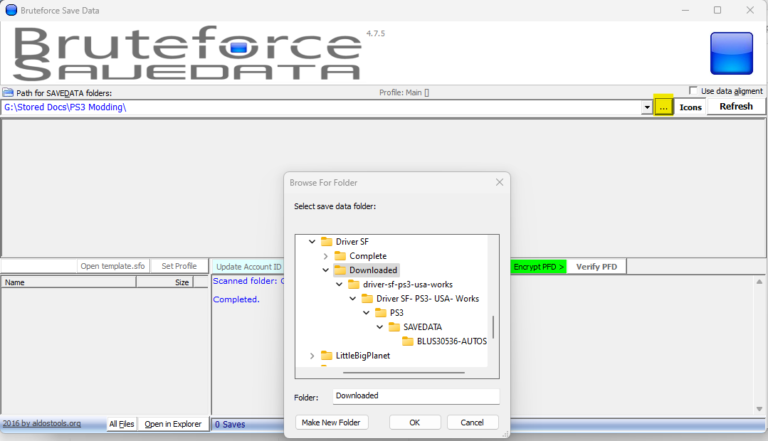The width and height of the screenshot is (768, 441).
Task: Click the Refresh button
Action: pyautogui.click(x=736, y=106)
